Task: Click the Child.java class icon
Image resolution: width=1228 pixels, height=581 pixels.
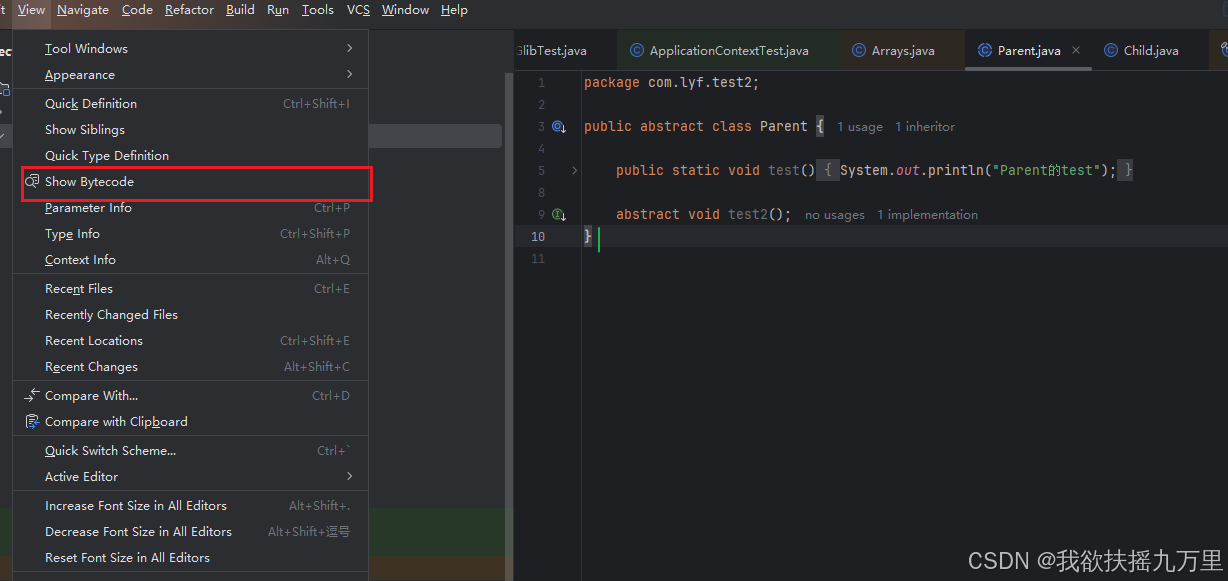Action: pyautogui.click(x=1111, y=50)
